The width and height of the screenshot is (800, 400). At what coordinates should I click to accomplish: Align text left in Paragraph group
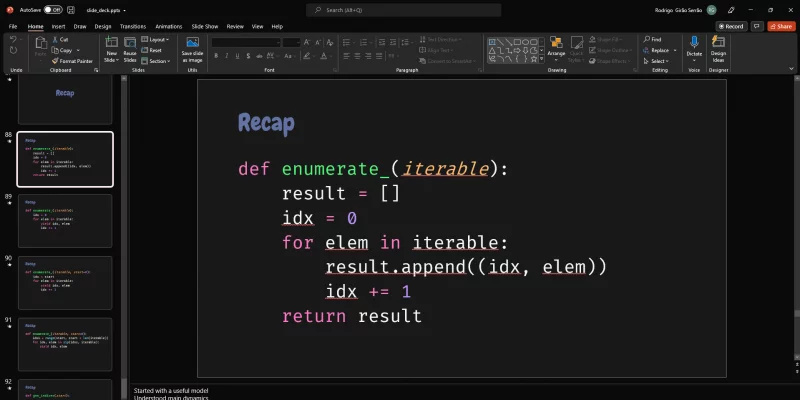(x=346, y=56)
